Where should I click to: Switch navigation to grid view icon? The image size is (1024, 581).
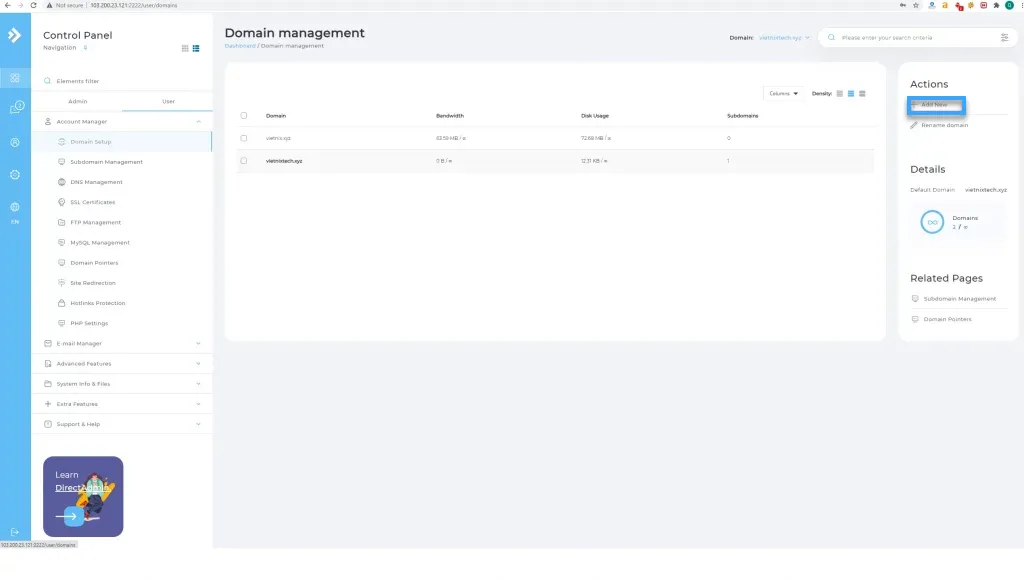(x=185, y=48)
